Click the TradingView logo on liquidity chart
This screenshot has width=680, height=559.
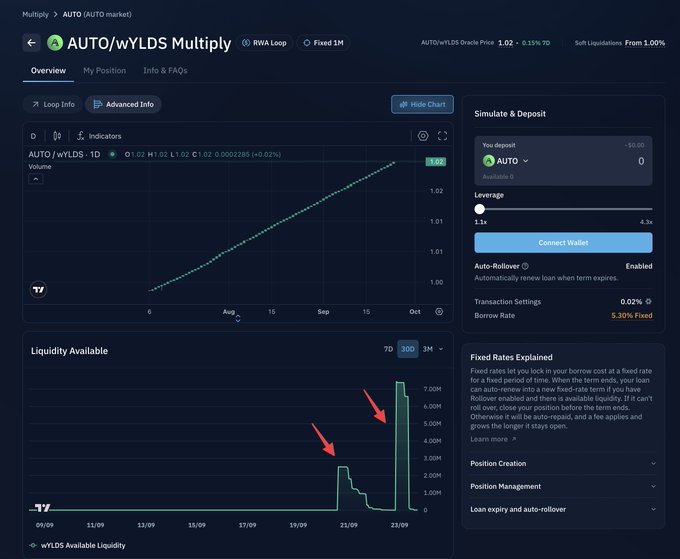pyautogui.click(x=42, y=507)
